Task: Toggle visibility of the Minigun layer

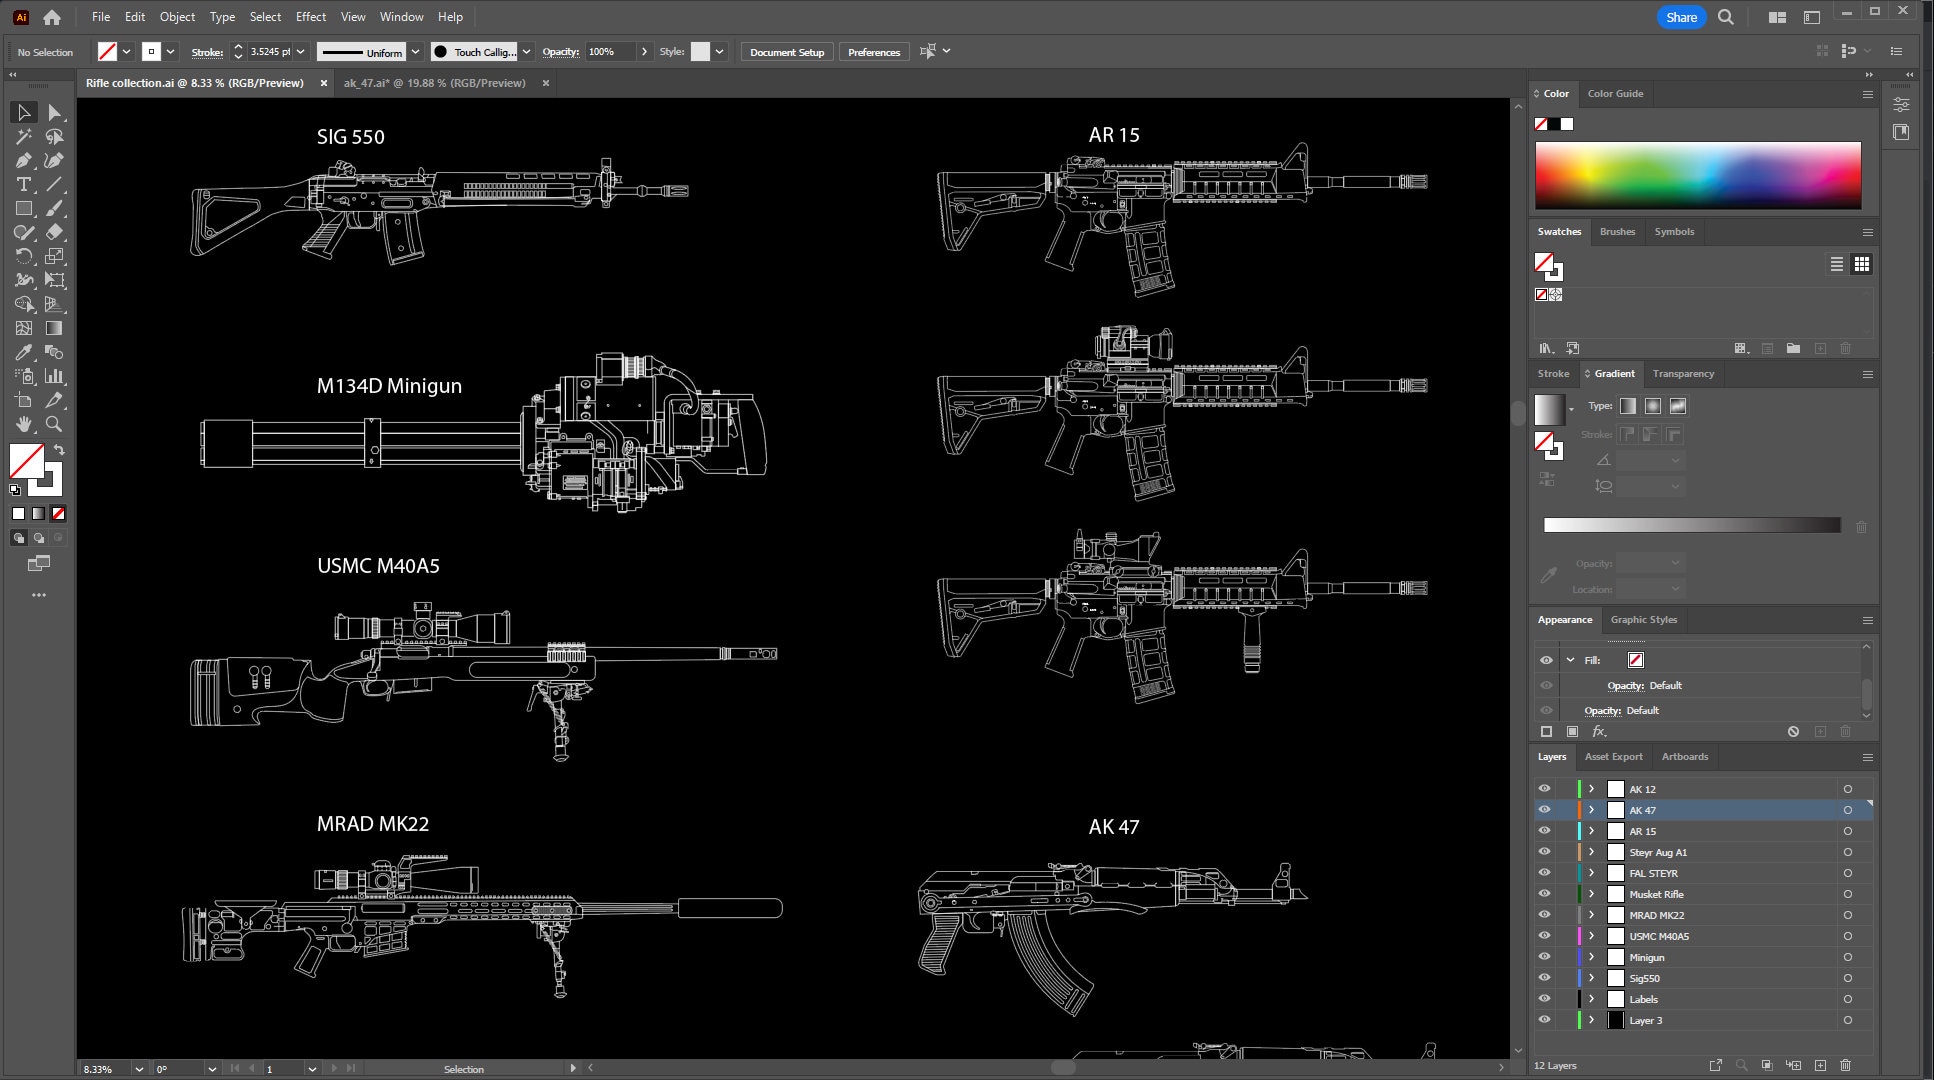Action: click(1545, 957)
